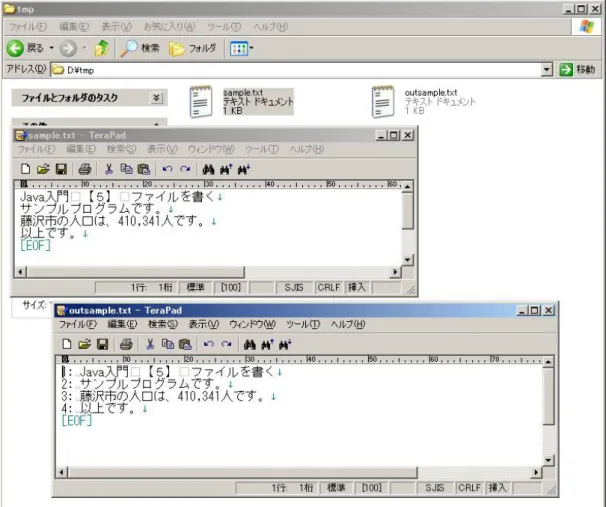
Task: Open the Explorer views icon menu
Action: 241,48
